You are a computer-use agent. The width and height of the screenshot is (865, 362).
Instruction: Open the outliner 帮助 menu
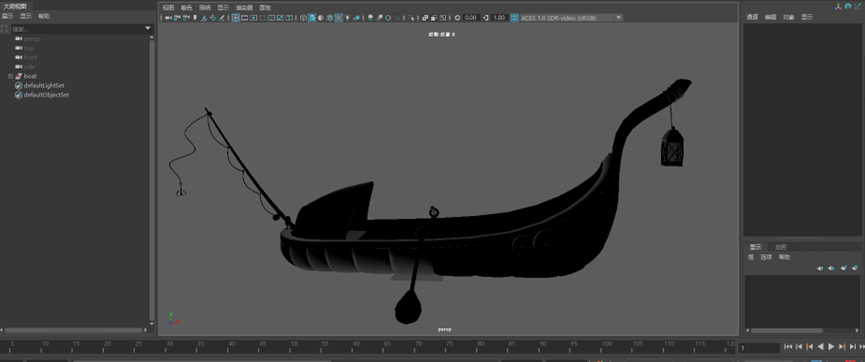coord(44,16)
